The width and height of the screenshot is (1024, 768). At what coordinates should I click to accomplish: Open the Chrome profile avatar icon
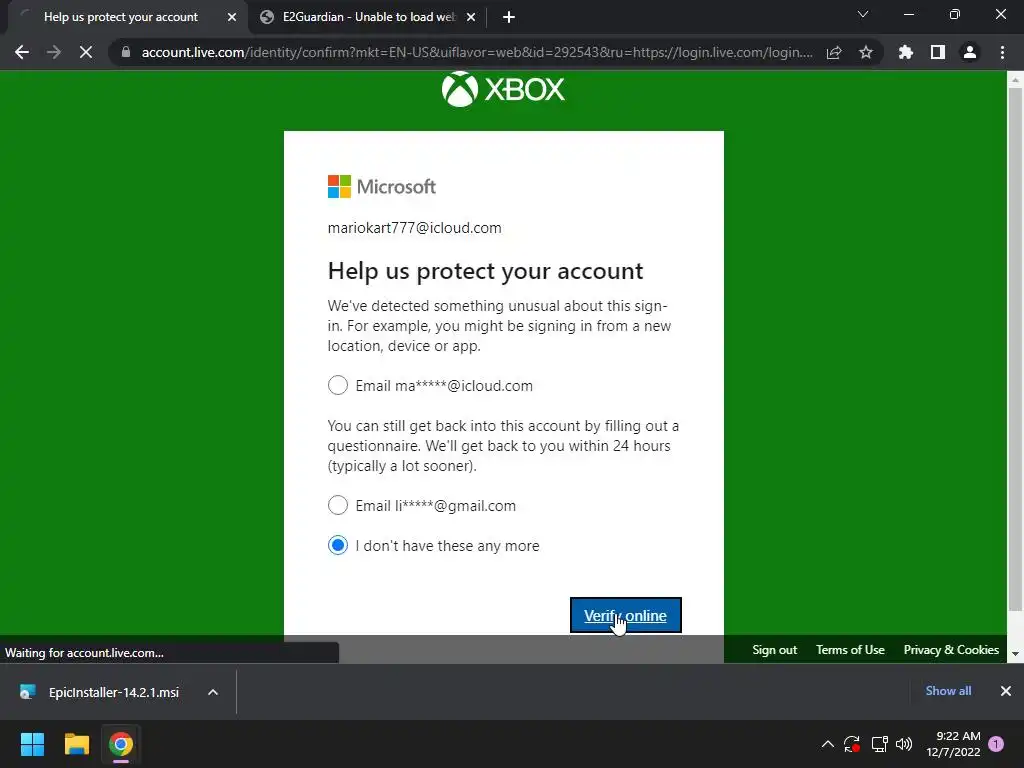(970, 52)
